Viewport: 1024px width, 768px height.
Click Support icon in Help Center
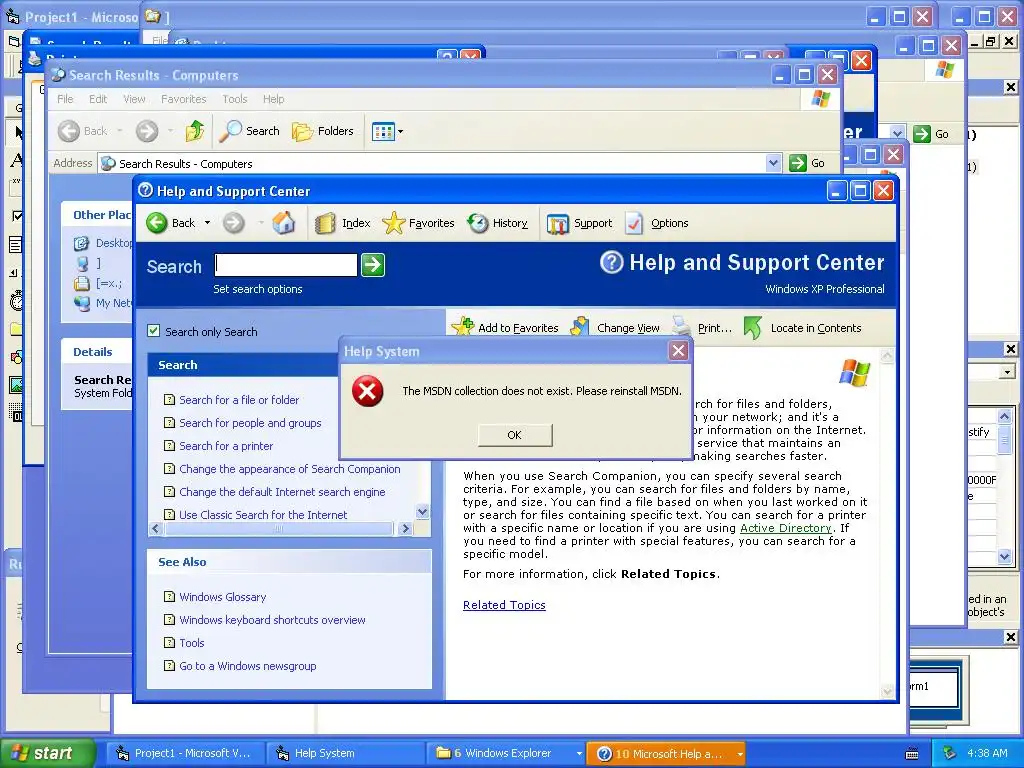(579, 223)
